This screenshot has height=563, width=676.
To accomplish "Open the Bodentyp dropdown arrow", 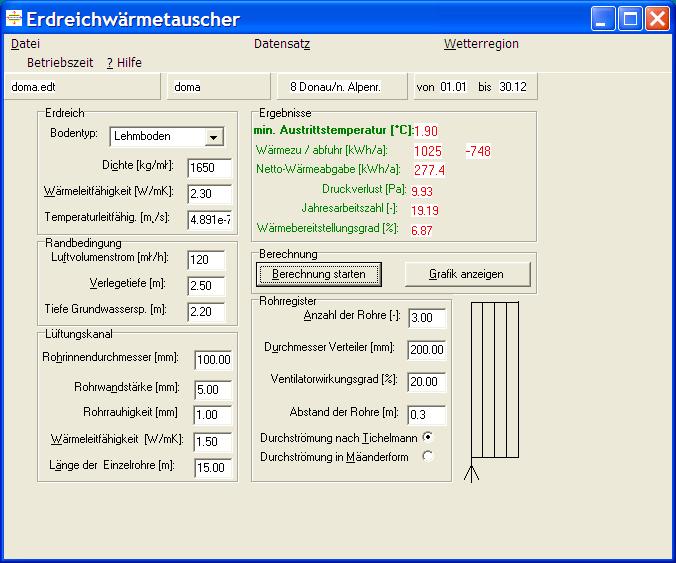I will (x=214, y=137).
